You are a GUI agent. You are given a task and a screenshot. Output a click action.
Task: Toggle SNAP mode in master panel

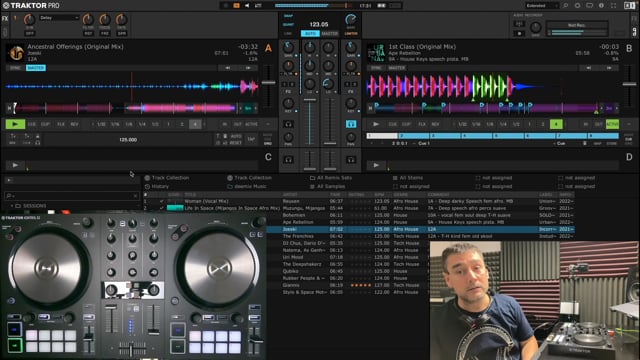(x=288, y=16)
